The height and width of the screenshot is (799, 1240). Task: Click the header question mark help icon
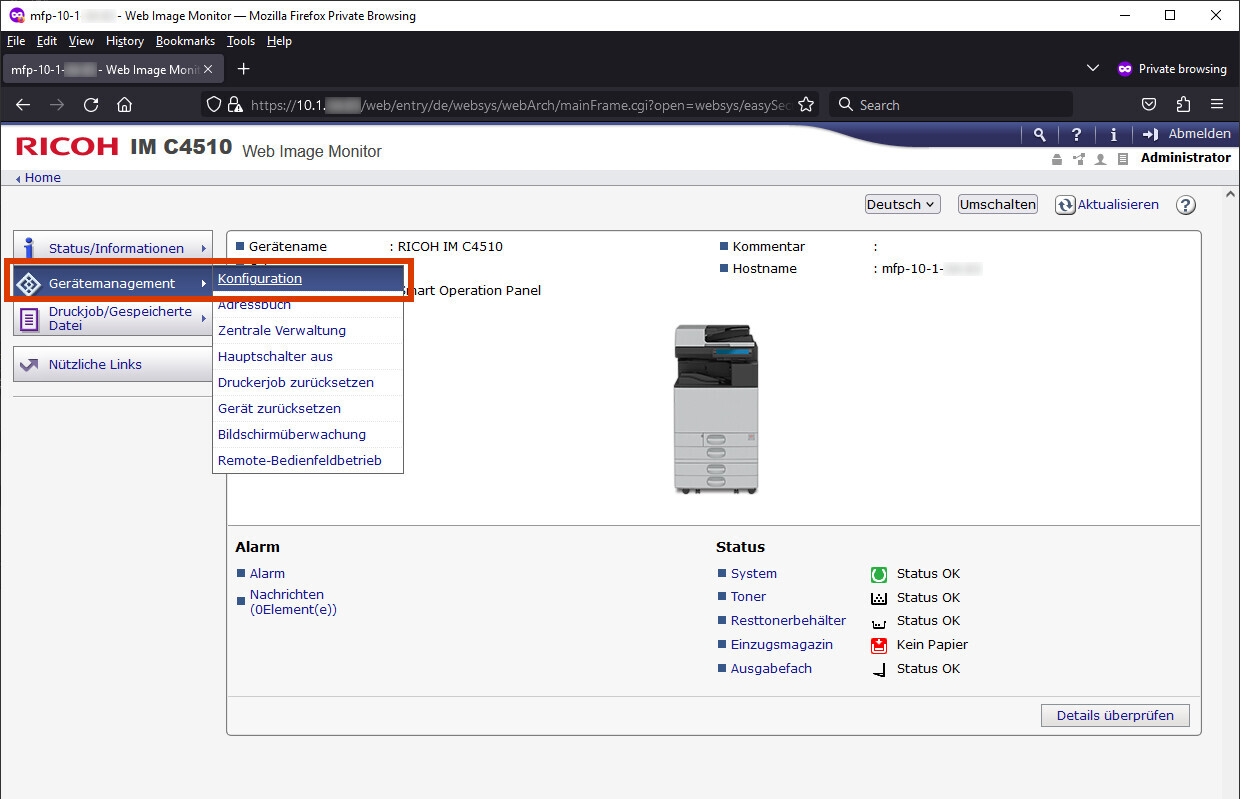[x=1076, y=134]
